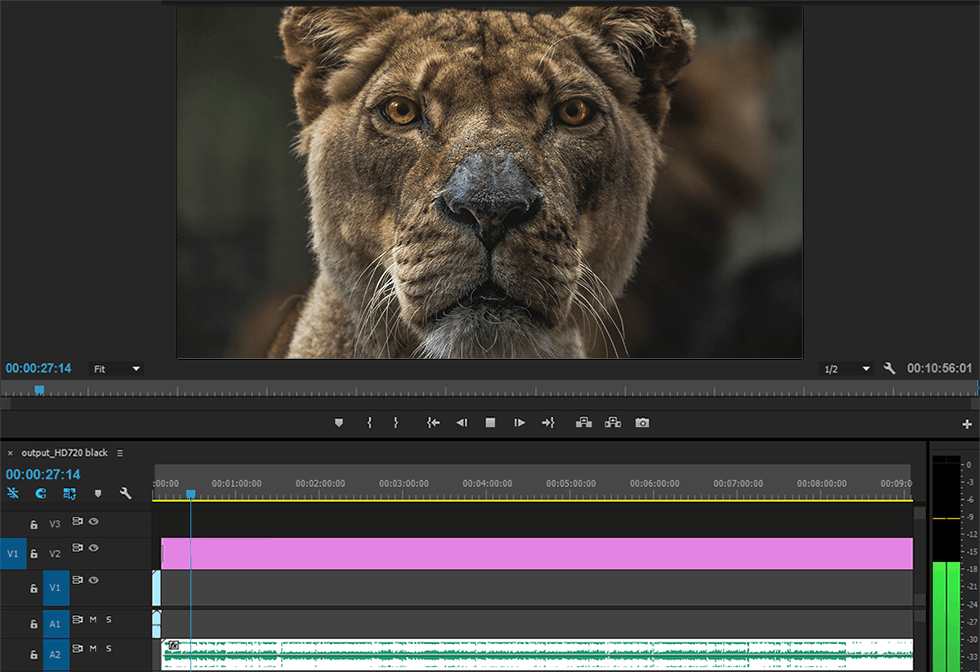Click the Extract button
This screenshot has height=672, width=980.
point(613,423)
